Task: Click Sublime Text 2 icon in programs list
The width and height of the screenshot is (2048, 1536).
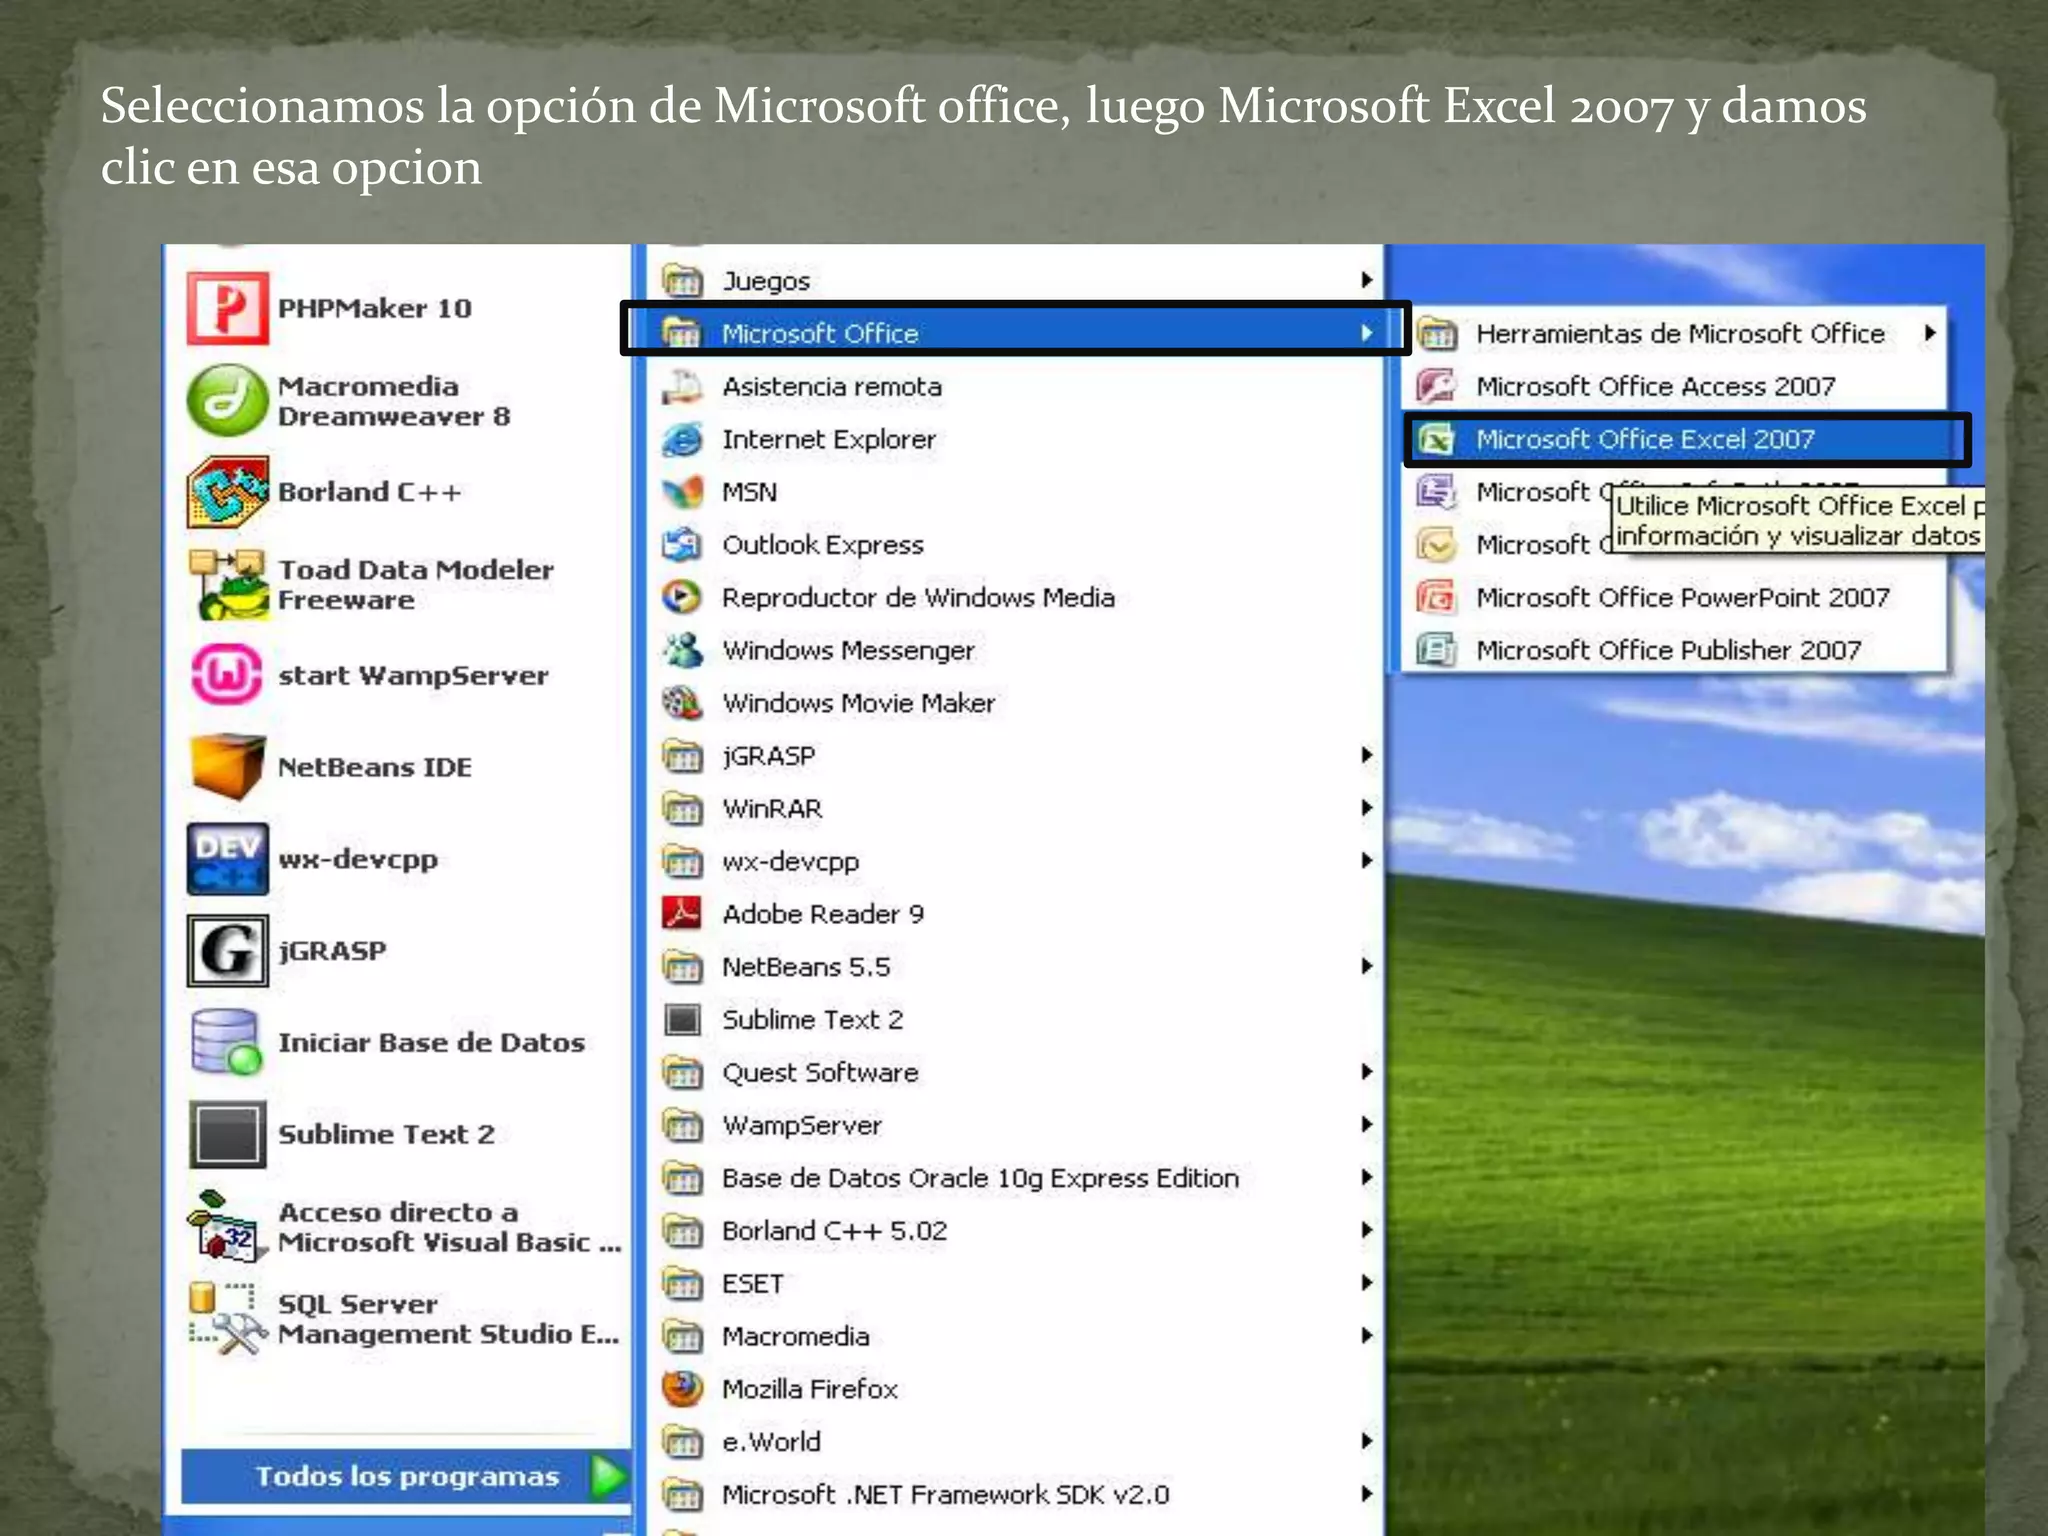Action: [x=683, y=1020]
